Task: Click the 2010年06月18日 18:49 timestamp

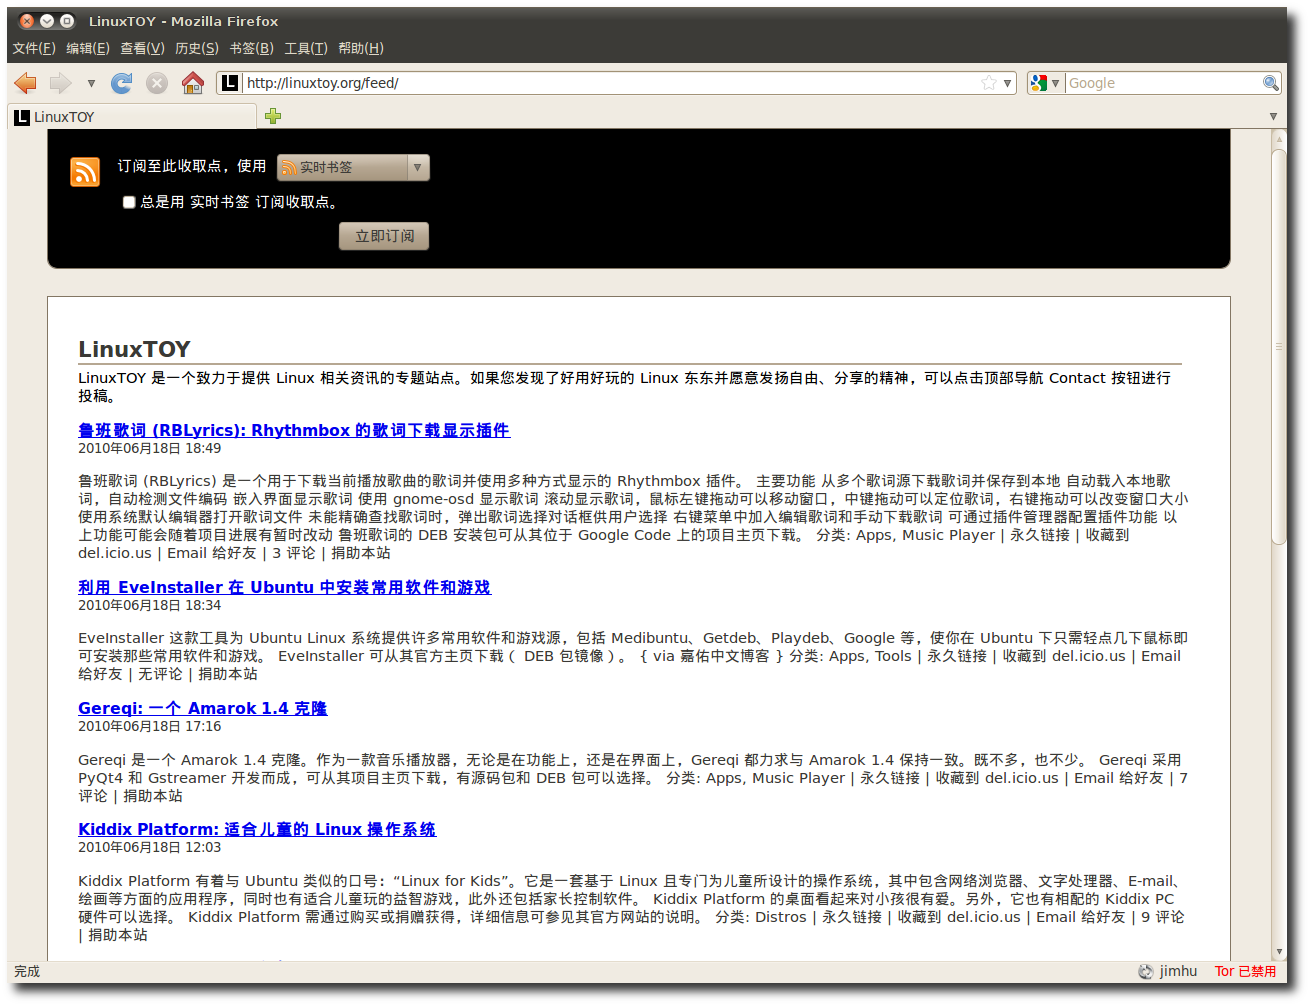Action: 150,448
